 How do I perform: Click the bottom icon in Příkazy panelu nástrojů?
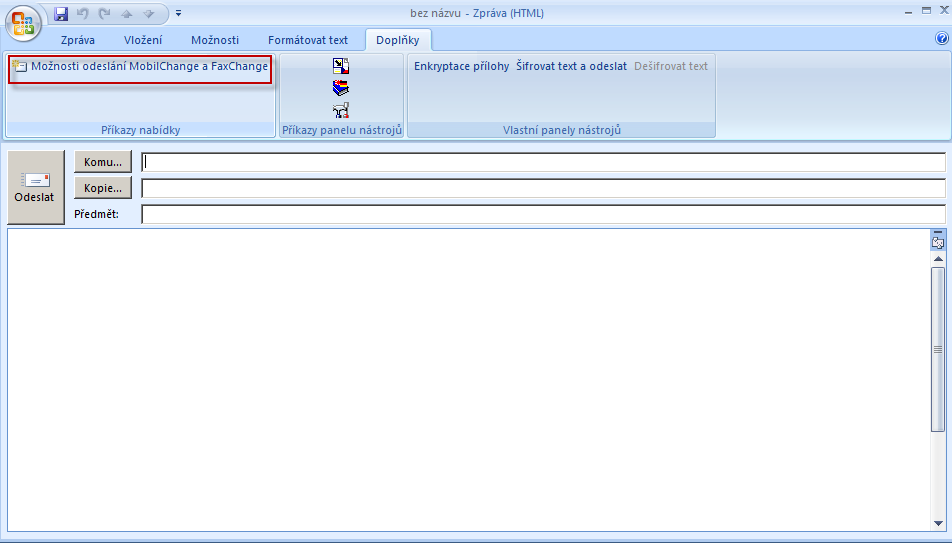(x=341, y=110)
